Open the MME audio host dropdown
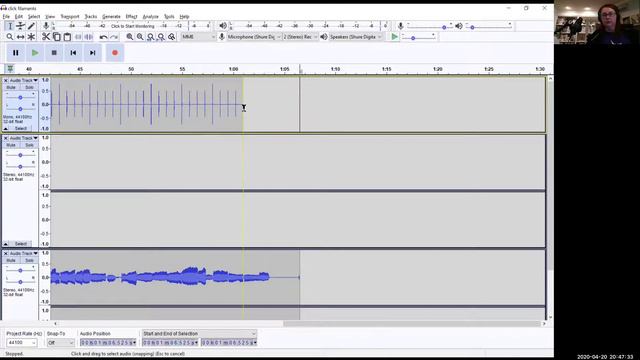 [x=198, y=37]
